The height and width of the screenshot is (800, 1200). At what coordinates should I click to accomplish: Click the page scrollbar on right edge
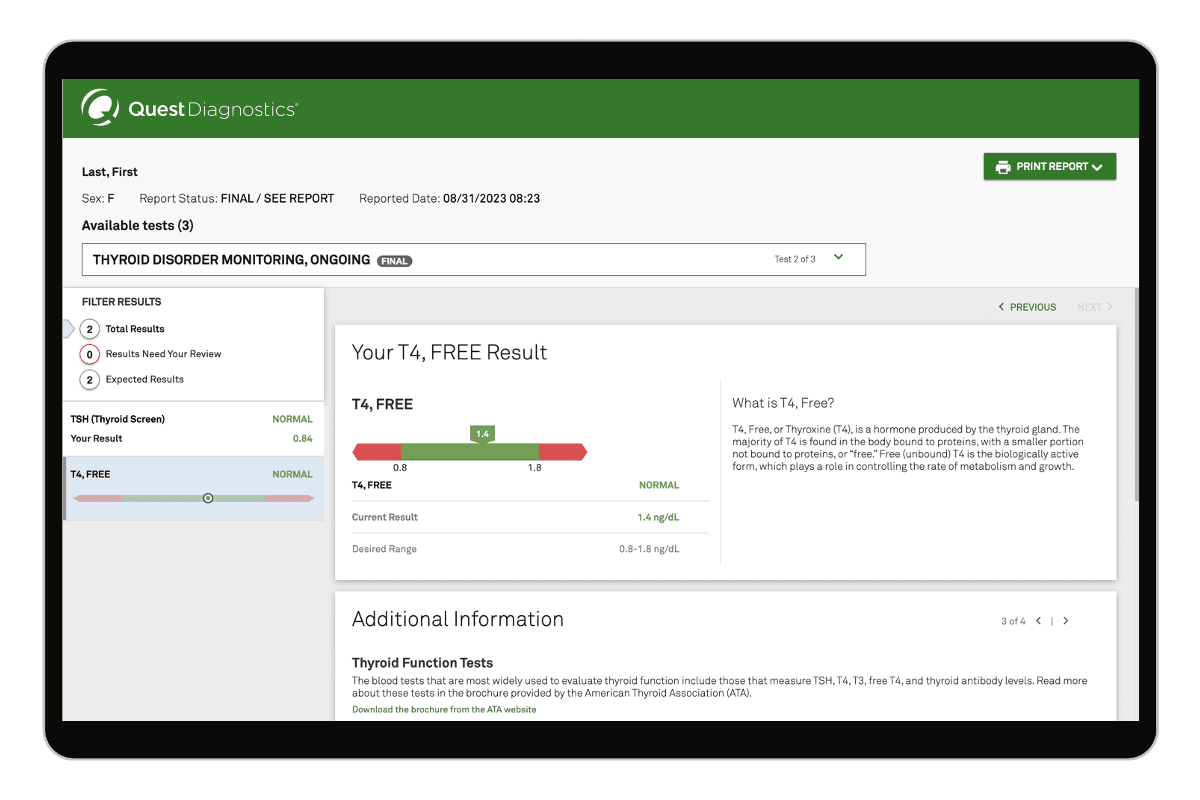pos(1134,400)
